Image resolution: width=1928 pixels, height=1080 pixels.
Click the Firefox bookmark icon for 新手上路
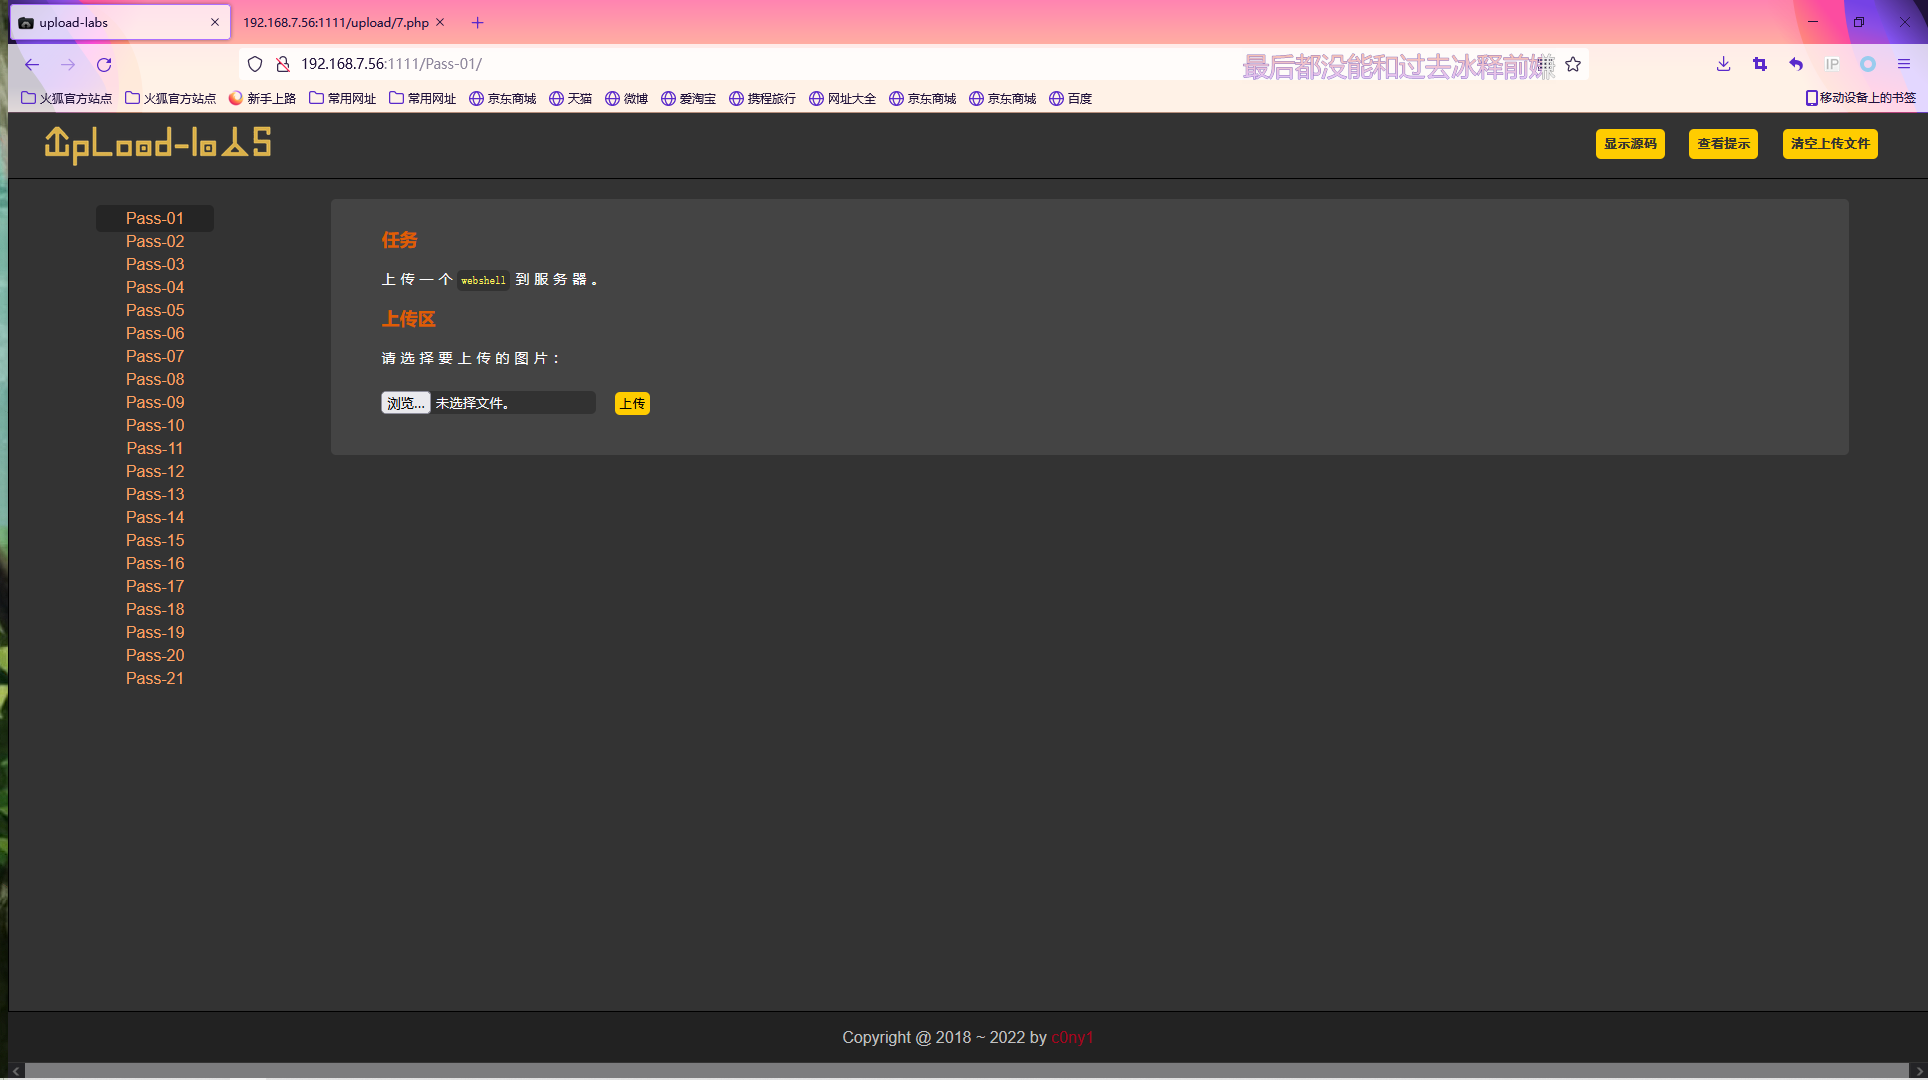point(263,98)
